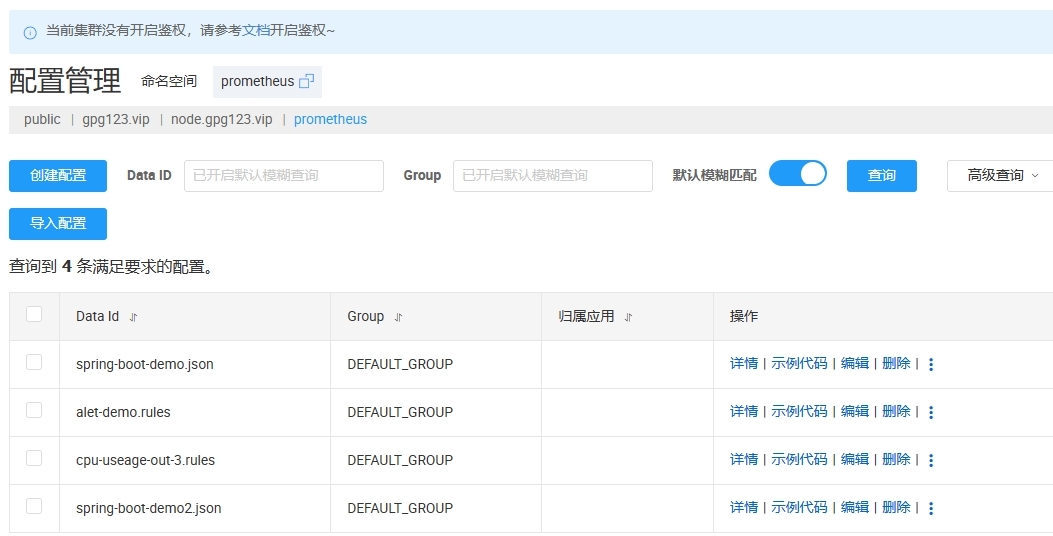1053x536 pixels.
Task: Tick the checkbox for spring-boot-demo2.json row
Action: [34, 506]
